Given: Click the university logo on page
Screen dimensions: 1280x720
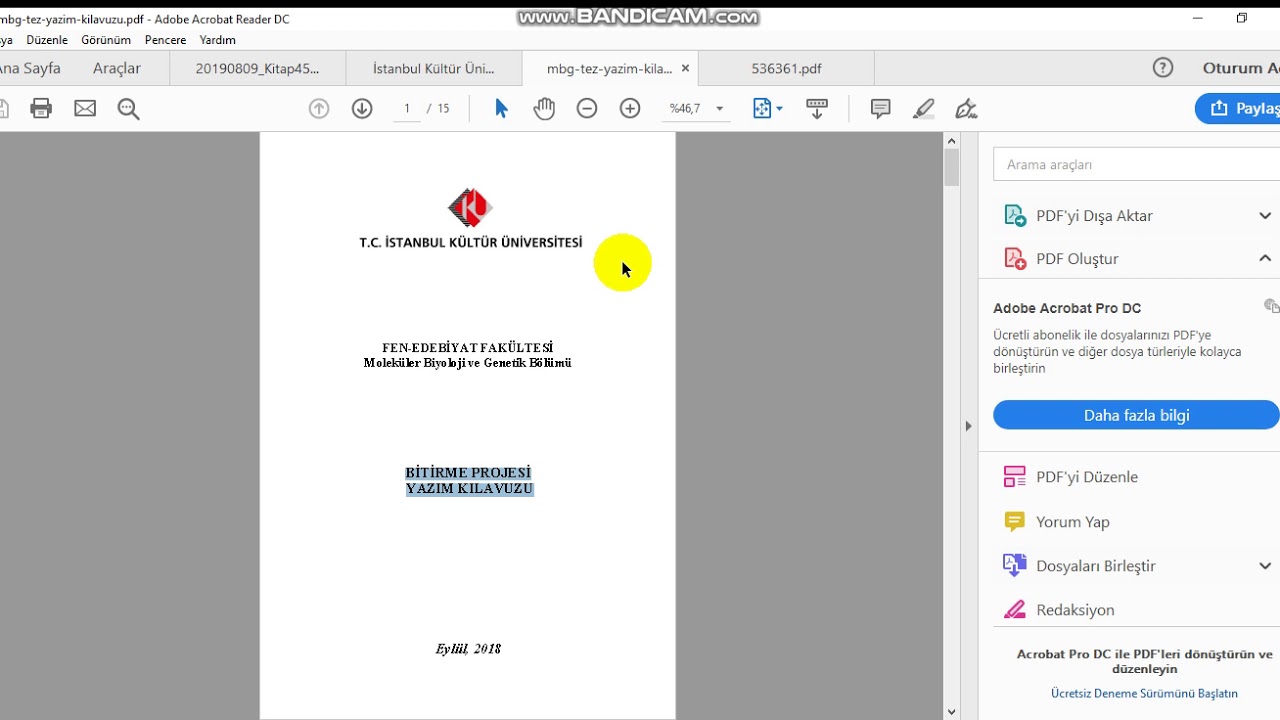Looking at the screenshot, I should tap(470, 208).
